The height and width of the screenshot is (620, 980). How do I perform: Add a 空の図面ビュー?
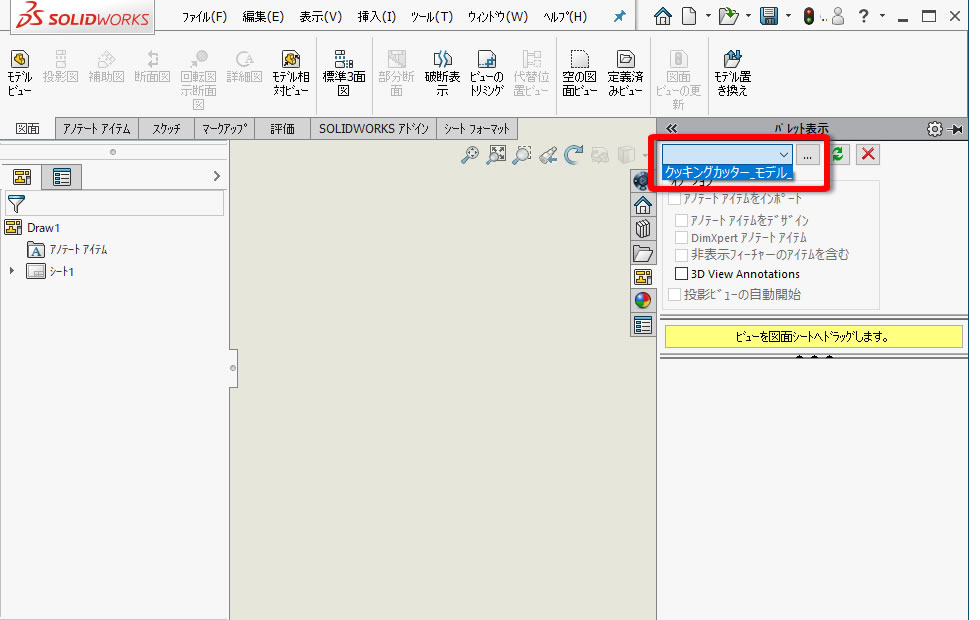579,73
